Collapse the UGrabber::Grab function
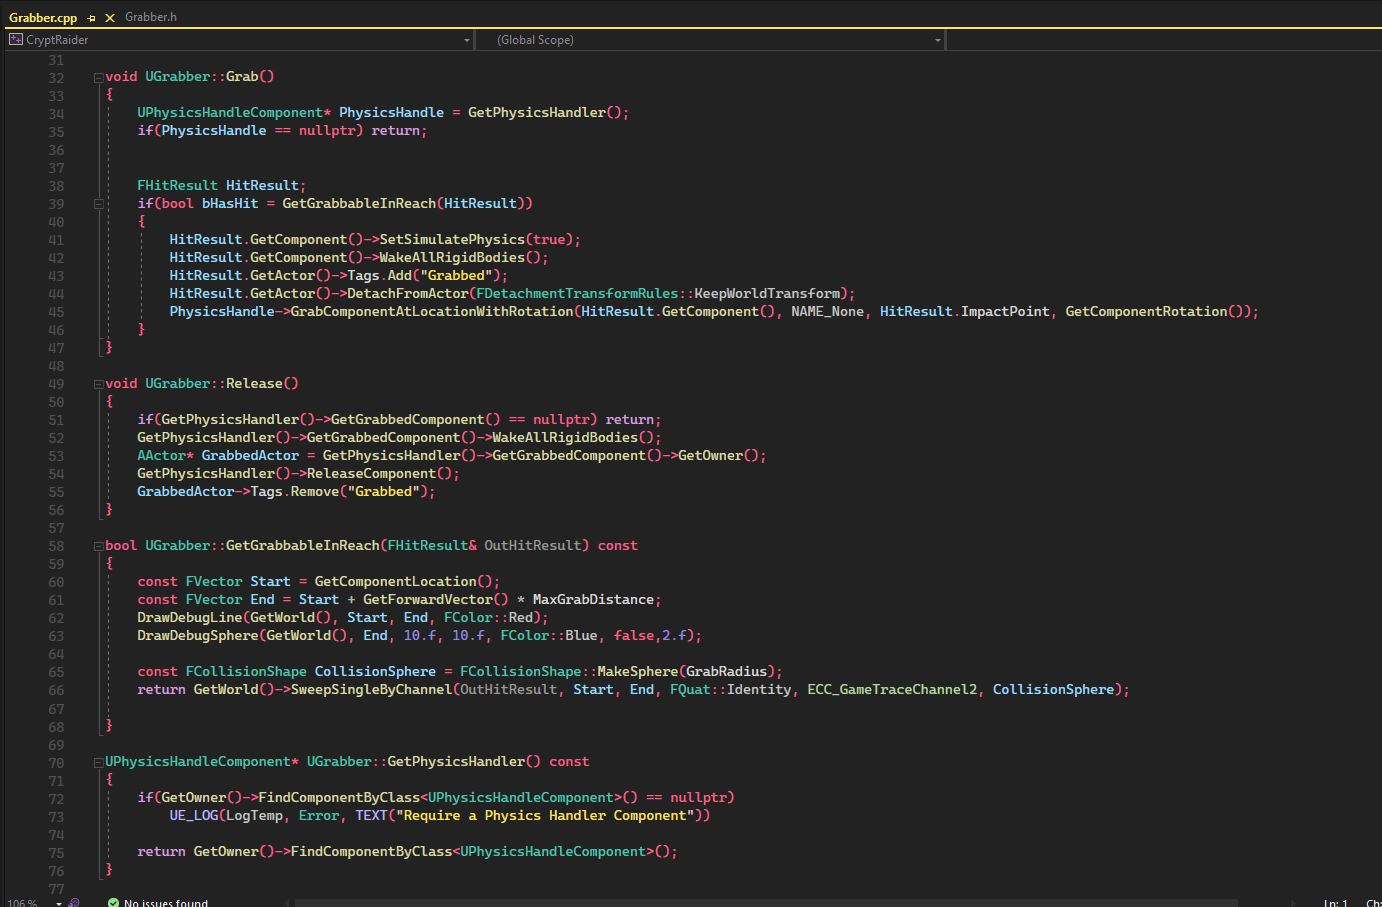This screenshot has height=907, width=1382. click(98, 77)
